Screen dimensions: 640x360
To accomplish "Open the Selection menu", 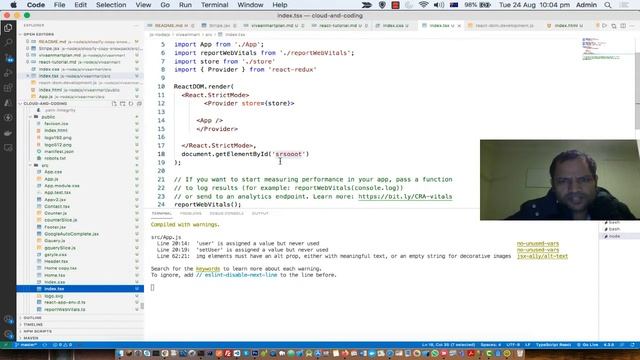I will coord(111,5).
